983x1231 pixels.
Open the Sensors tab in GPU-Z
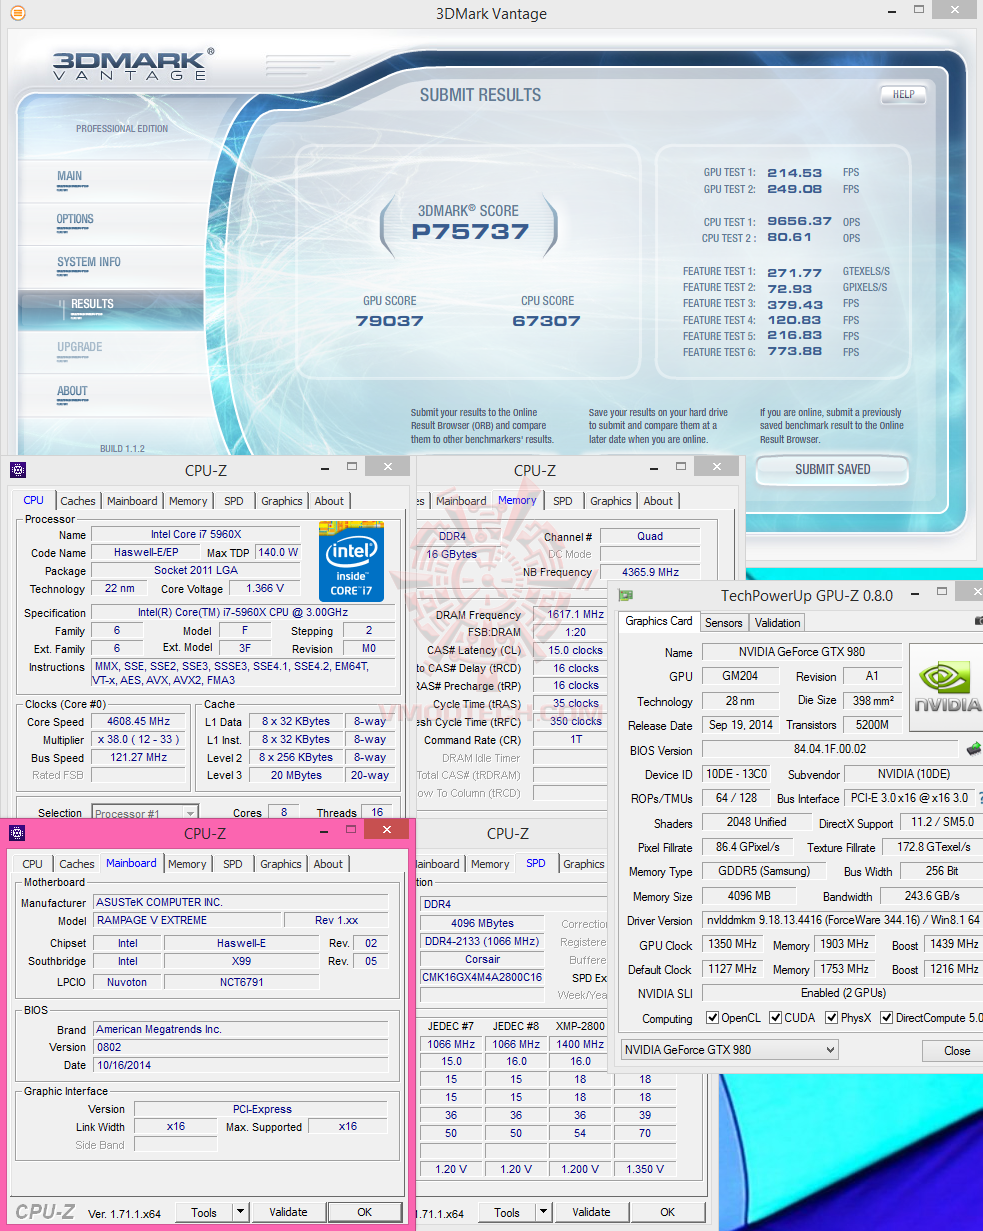[x=724, y=622]
